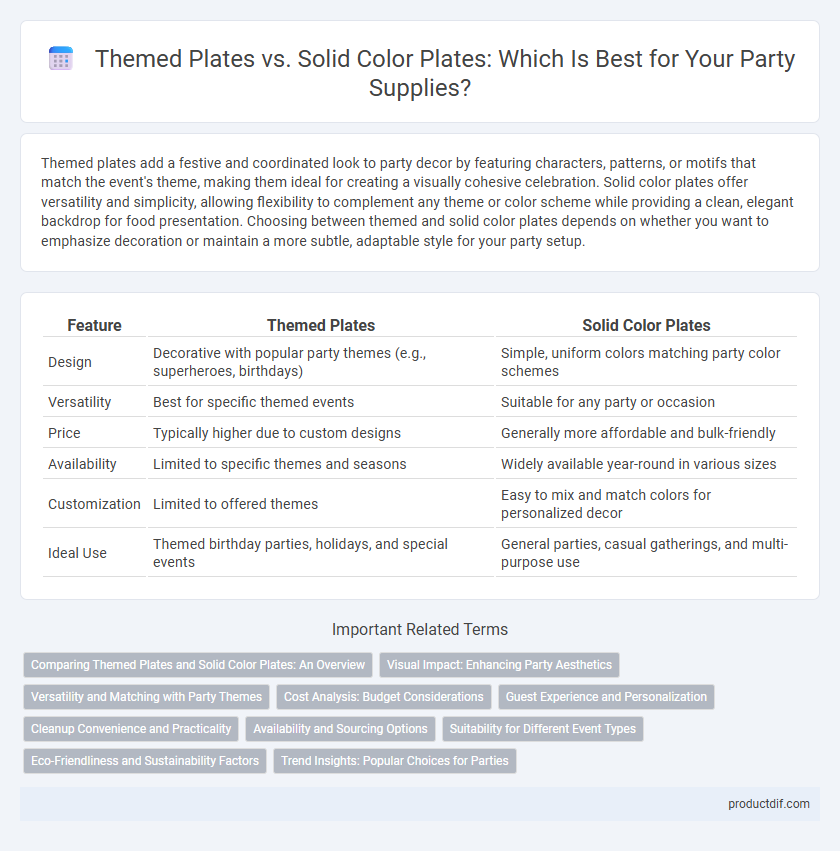
Task: Select the 'Solid Color Plates' column header
Action: click(646, 325)
